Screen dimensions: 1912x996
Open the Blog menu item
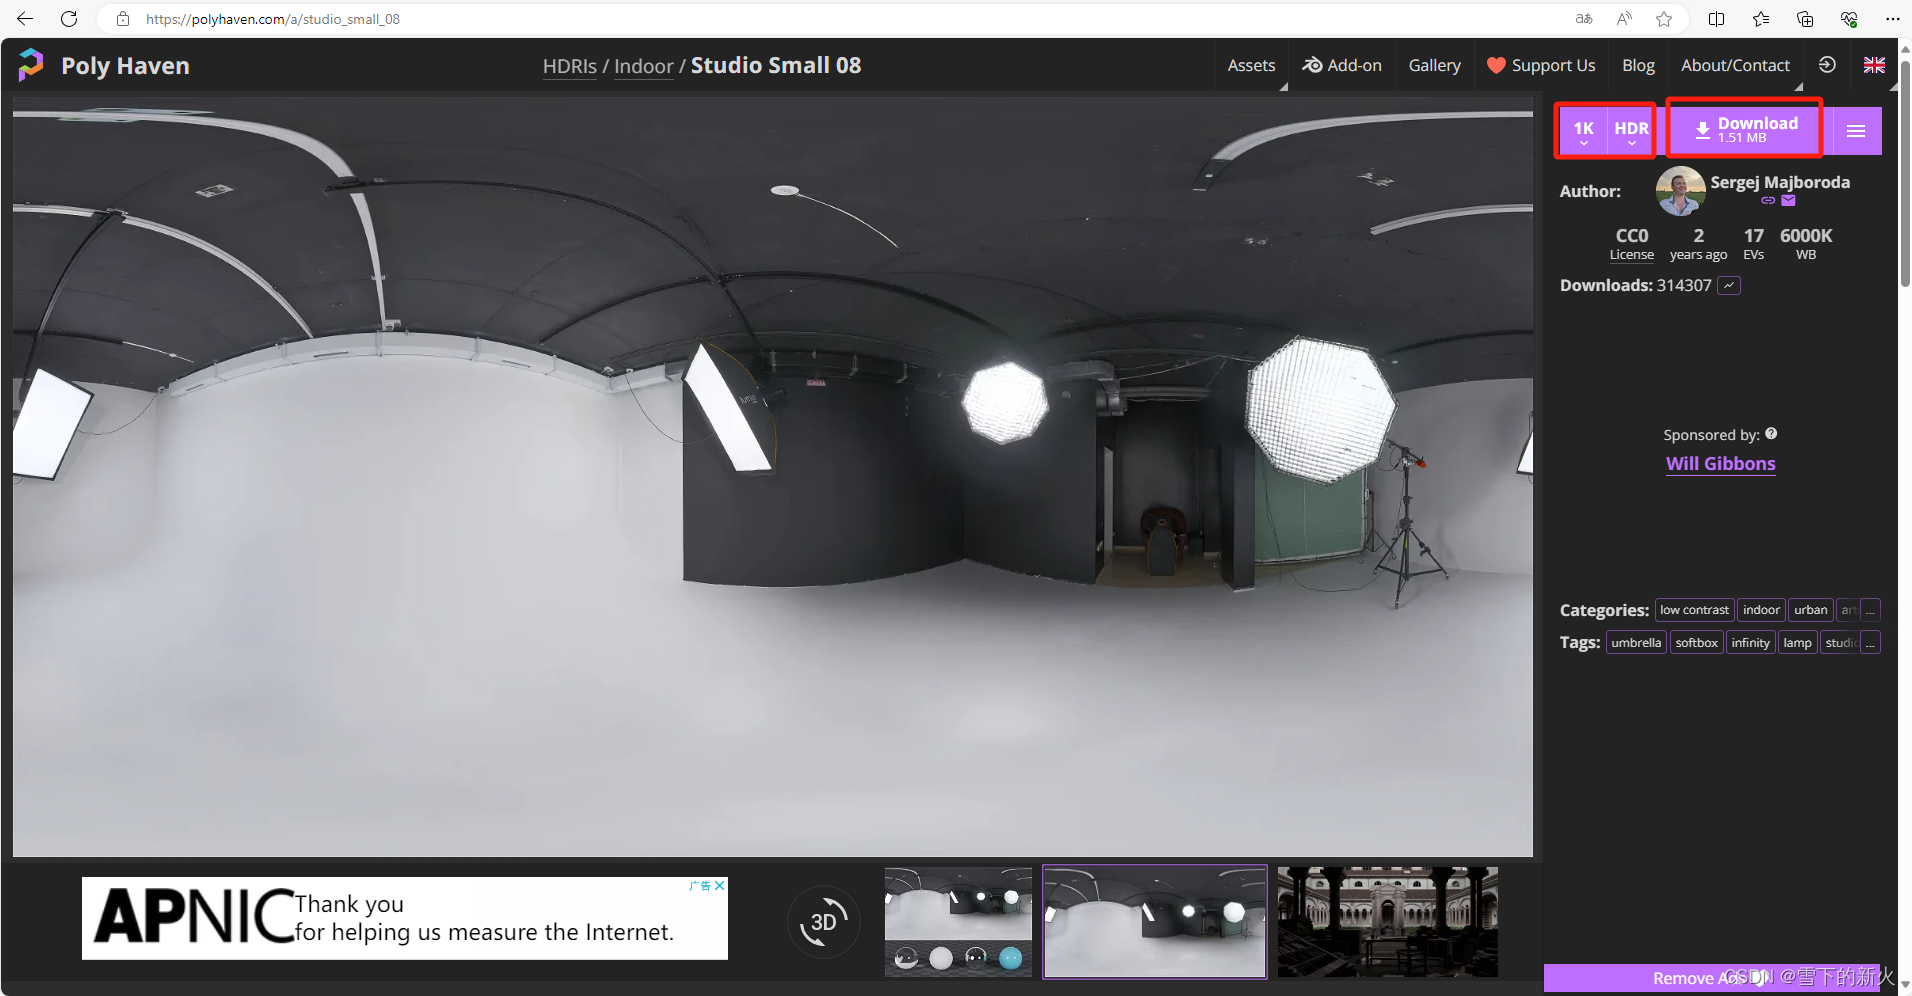(1638, 65)
